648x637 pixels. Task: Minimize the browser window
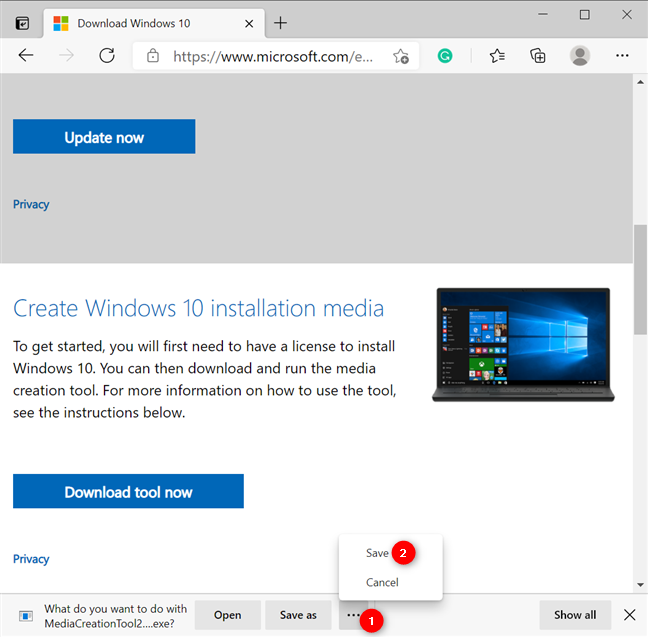[x=543, y=15]
